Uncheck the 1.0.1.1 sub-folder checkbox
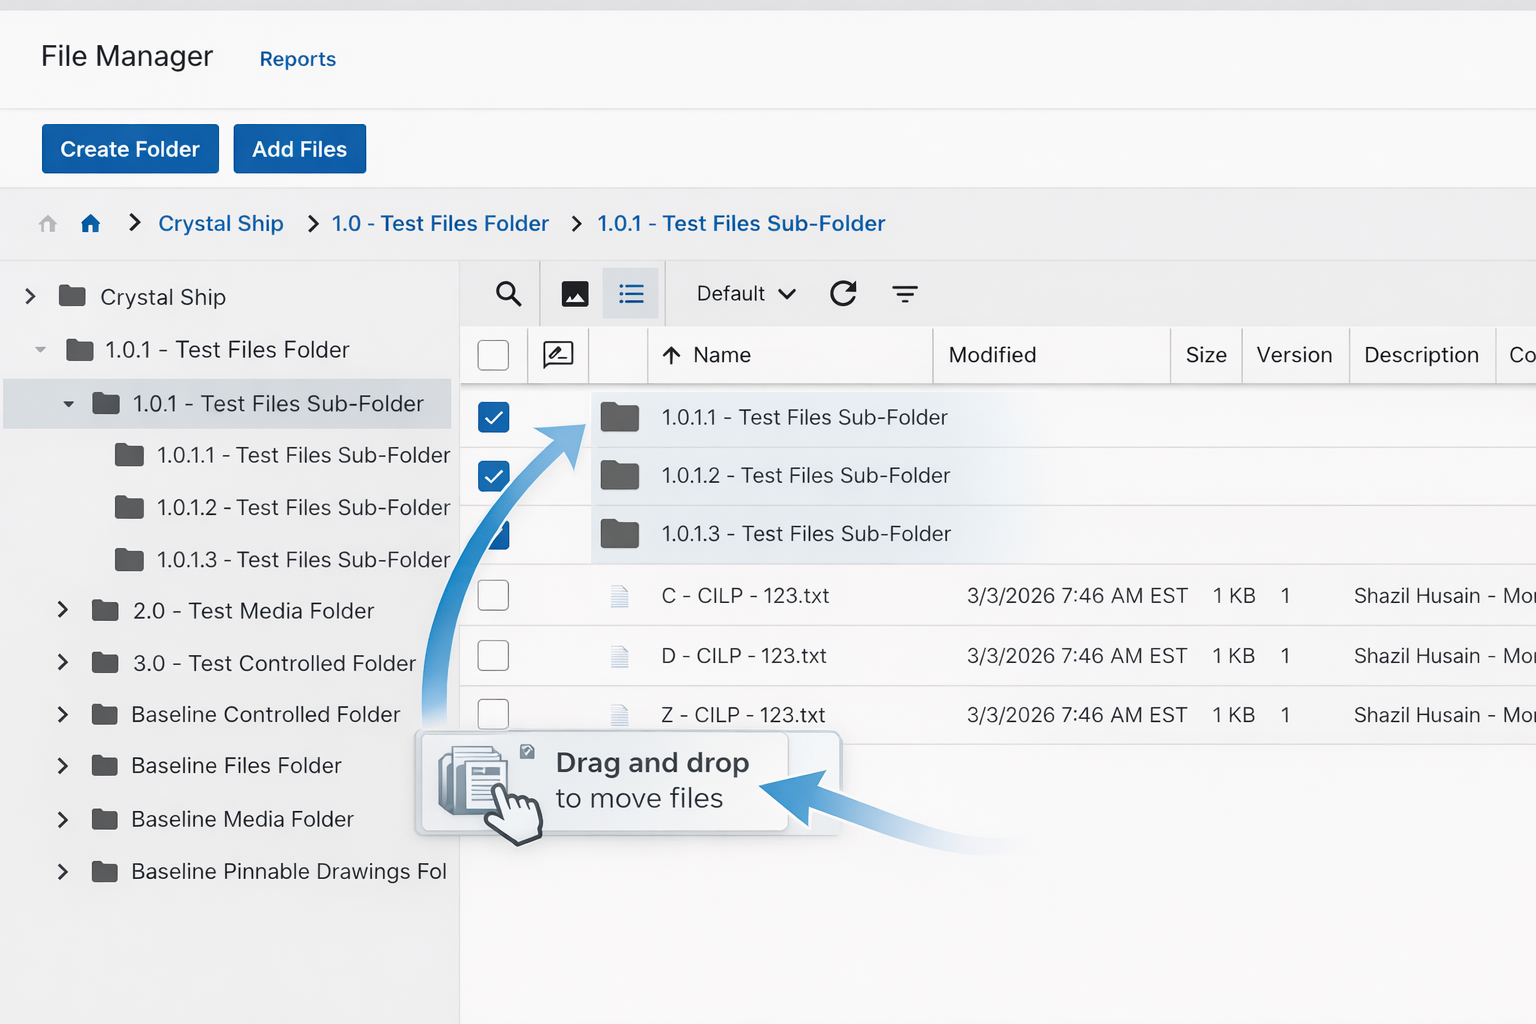Screen dimensions: 1536x1024 (x=494, y=417)
